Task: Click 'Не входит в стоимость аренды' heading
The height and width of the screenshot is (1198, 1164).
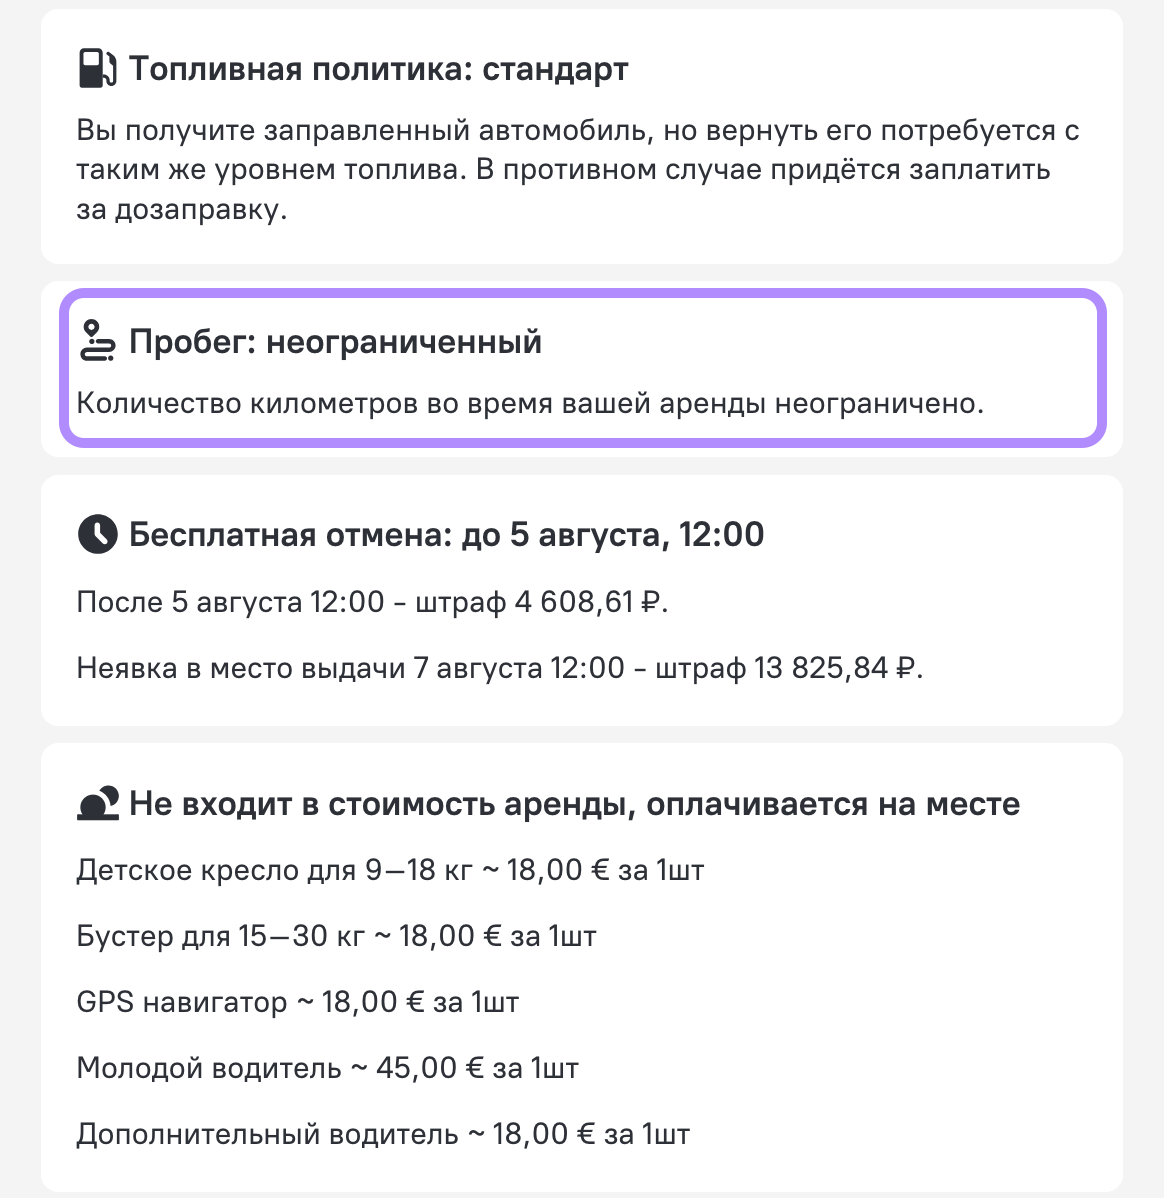Action: pos(574,804)
